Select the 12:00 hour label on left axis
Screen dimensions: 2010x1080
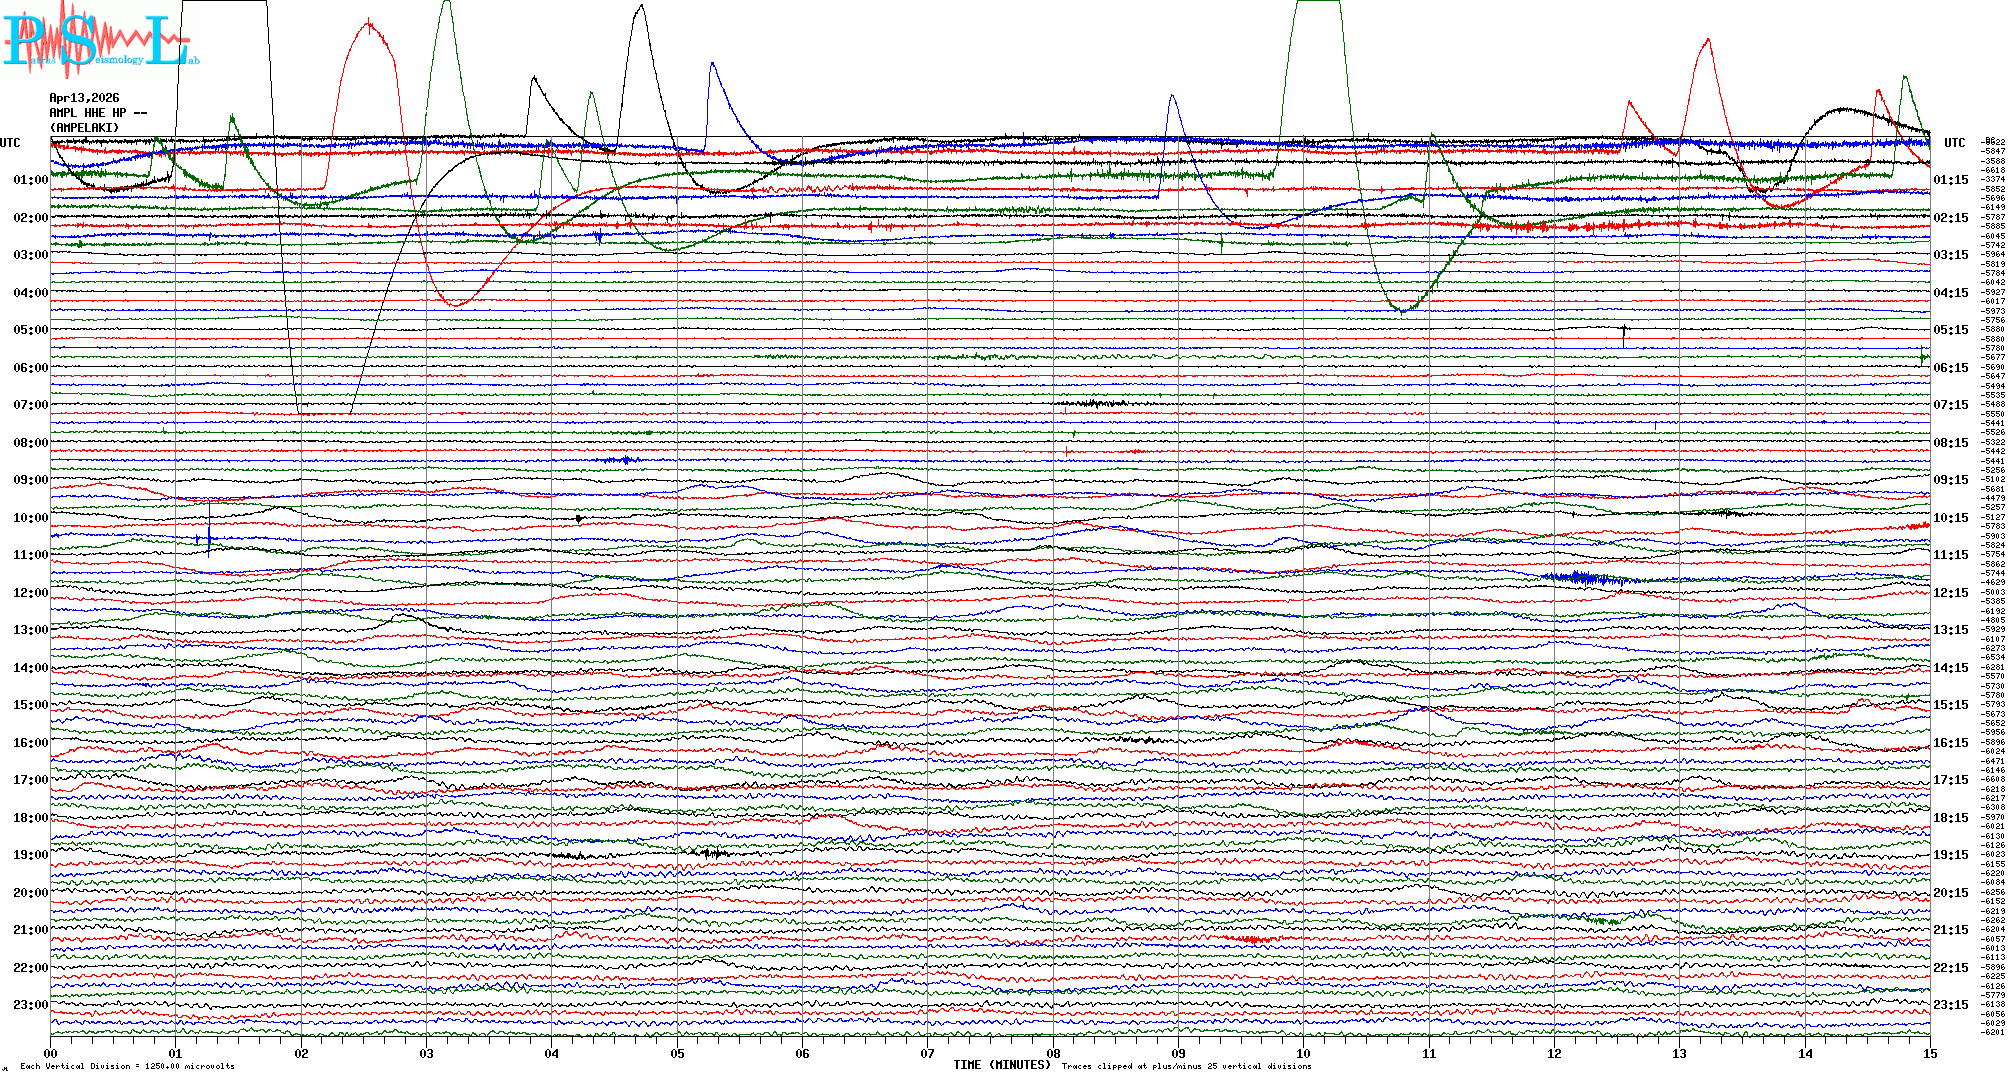[x=30, y=593]
